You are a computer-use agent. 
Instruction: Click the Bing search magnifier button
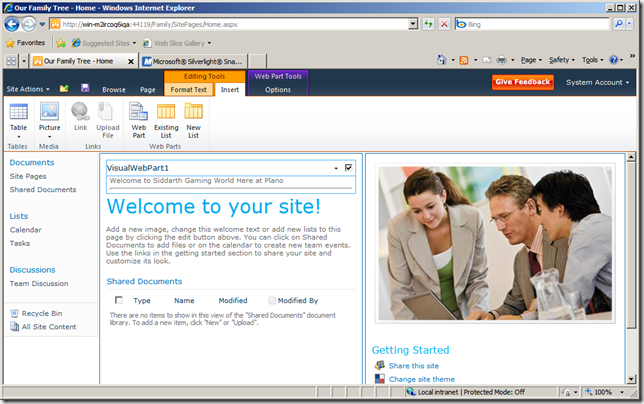[x=619, y=24]
